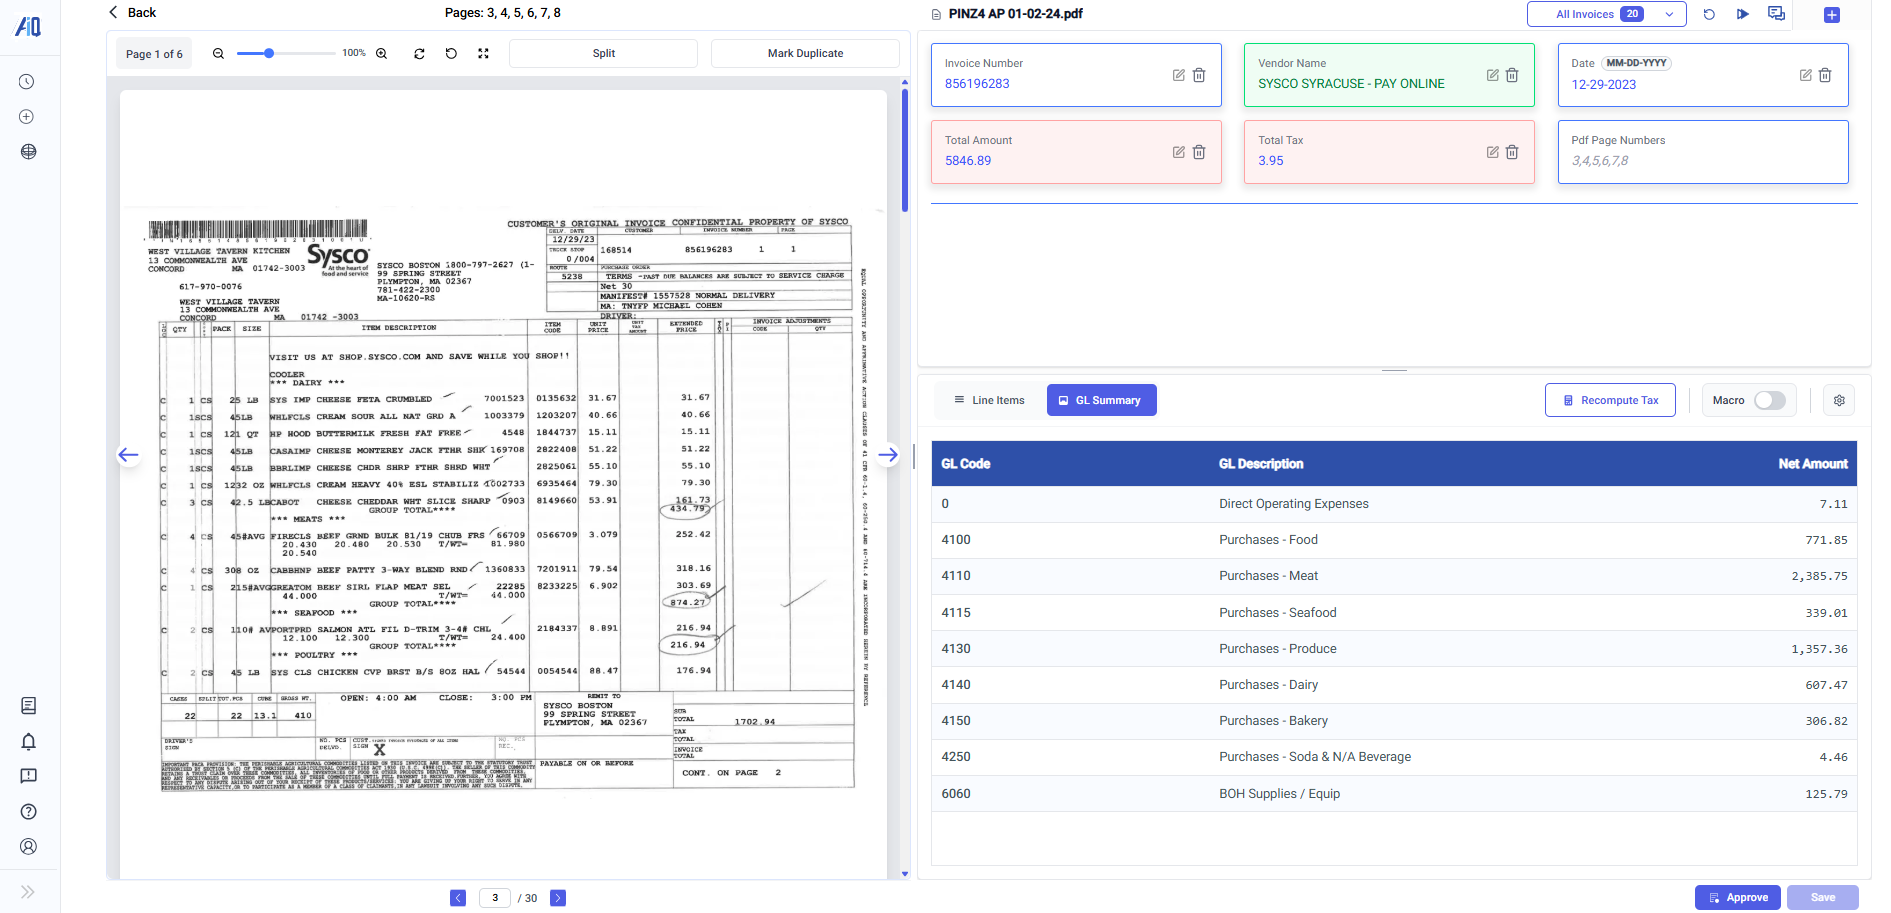This screenshot has width=1891, height=913.
Task: Delete the Vendor Name field
Action: [1512, 75]
